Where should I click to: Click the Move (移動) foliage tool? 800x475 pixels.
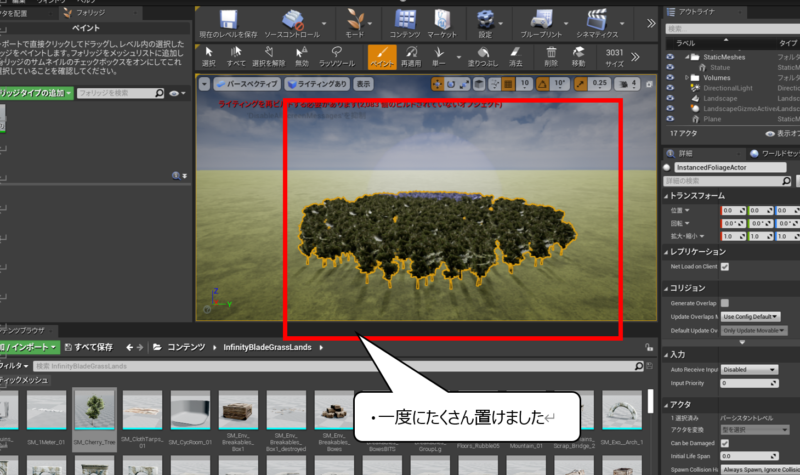pyautogui.click(x=578, y=57)
